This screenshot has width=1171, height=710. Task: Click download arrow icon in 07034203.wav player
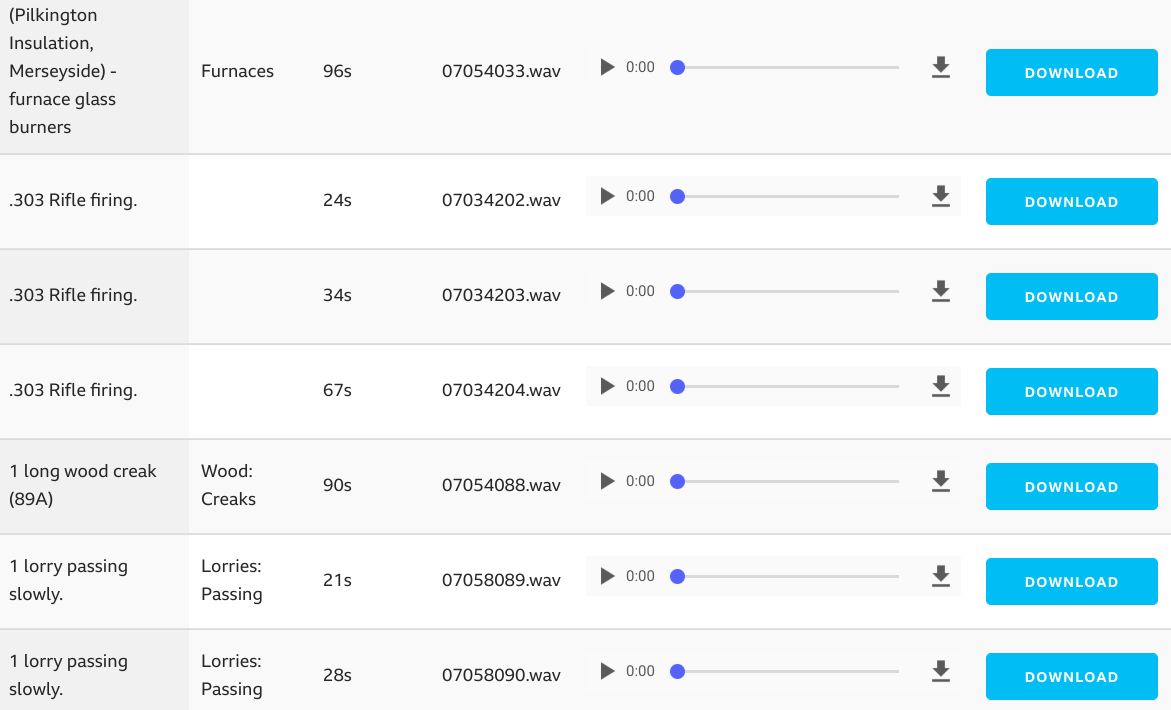tap(941, 291)
